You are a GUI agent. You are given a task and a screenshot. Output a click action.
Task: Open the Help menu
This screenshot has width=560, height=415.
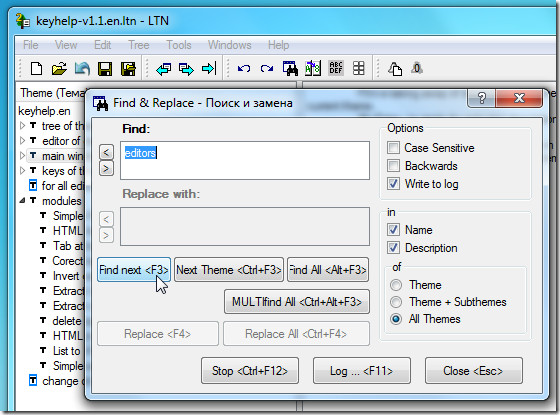click(278, 45)
